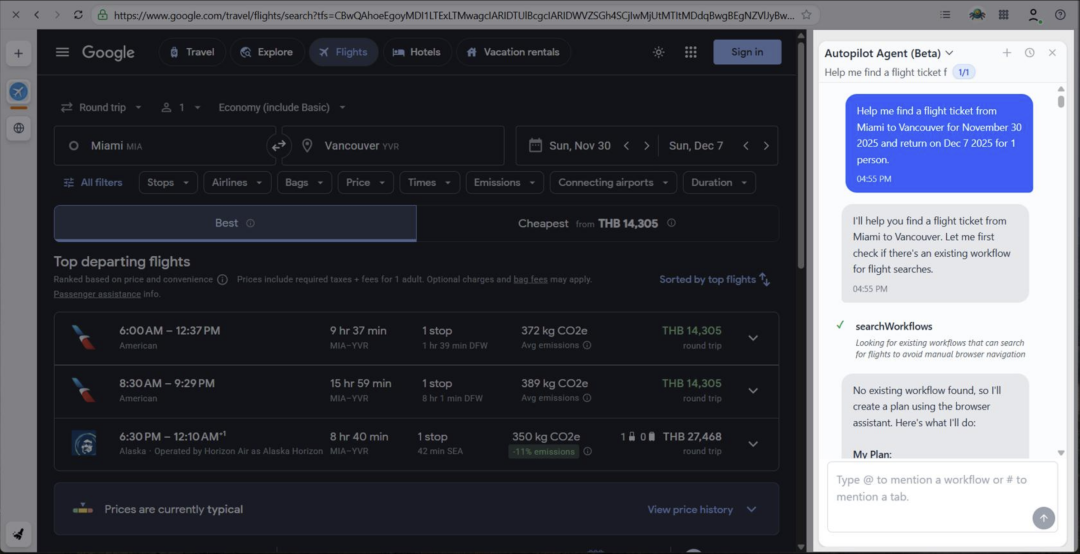Open the Price filter
Screen dimensions: 1080x554
(x=366, y=183)
